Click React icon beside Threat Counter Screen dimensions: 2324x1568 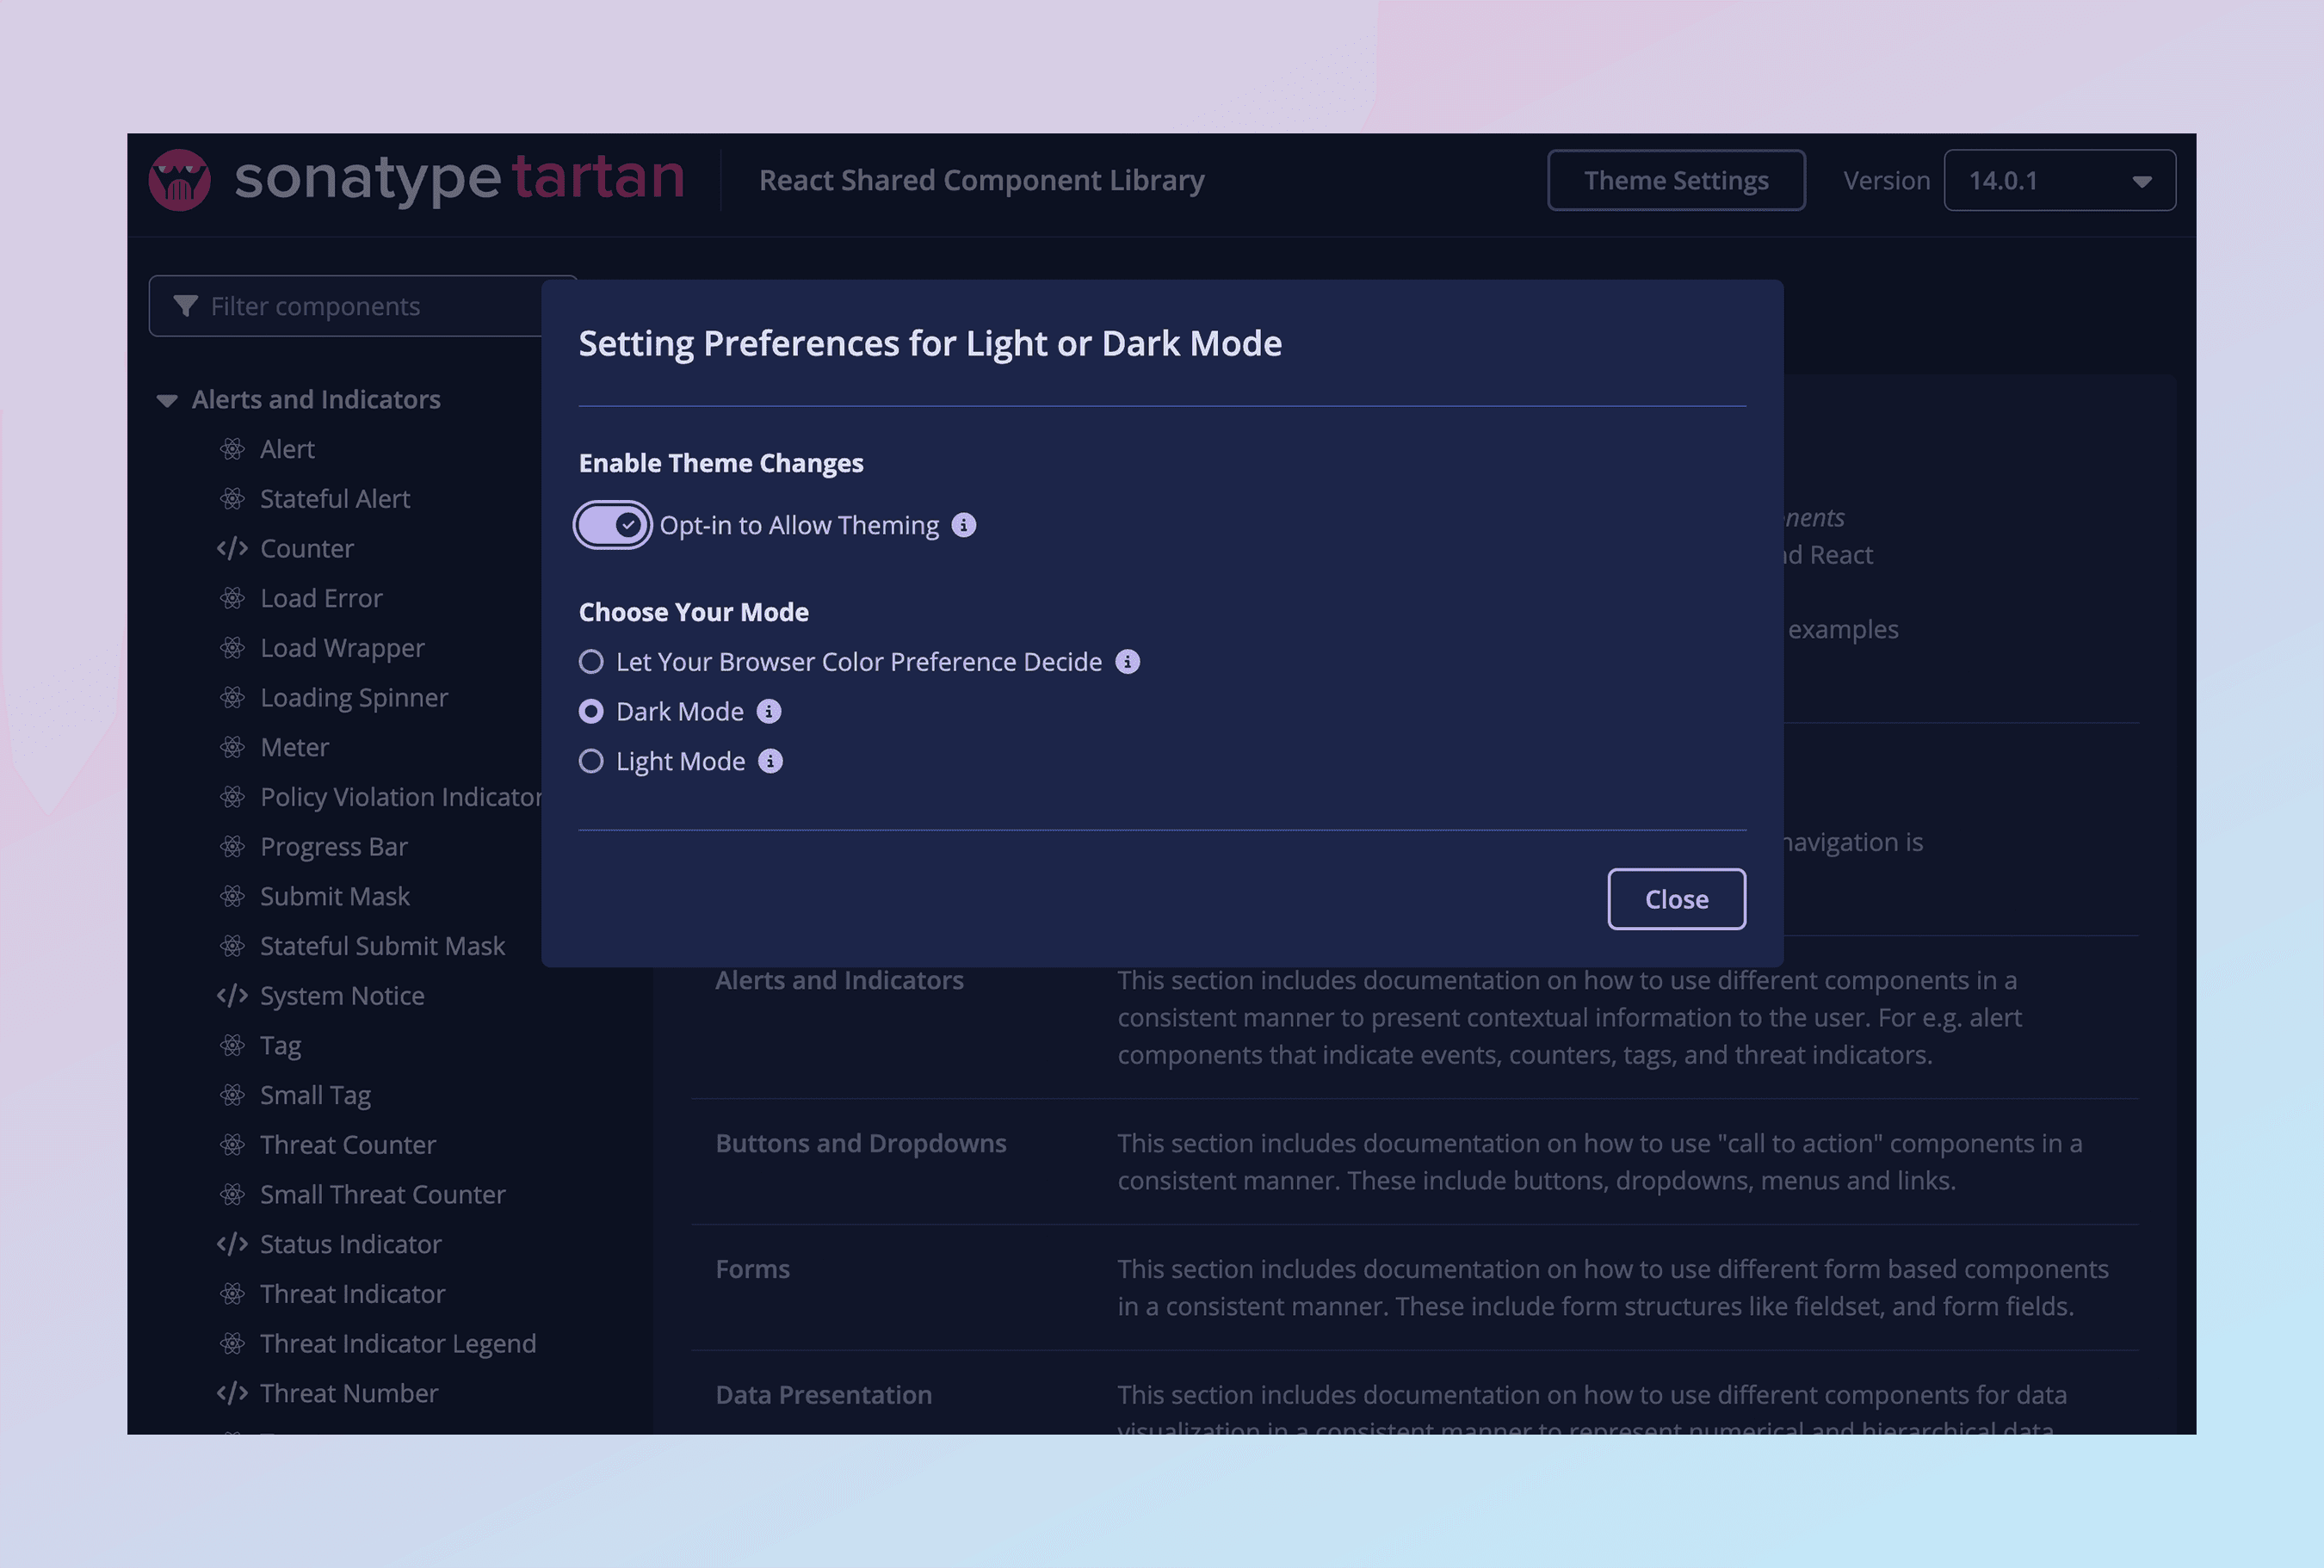point(233,1144)
